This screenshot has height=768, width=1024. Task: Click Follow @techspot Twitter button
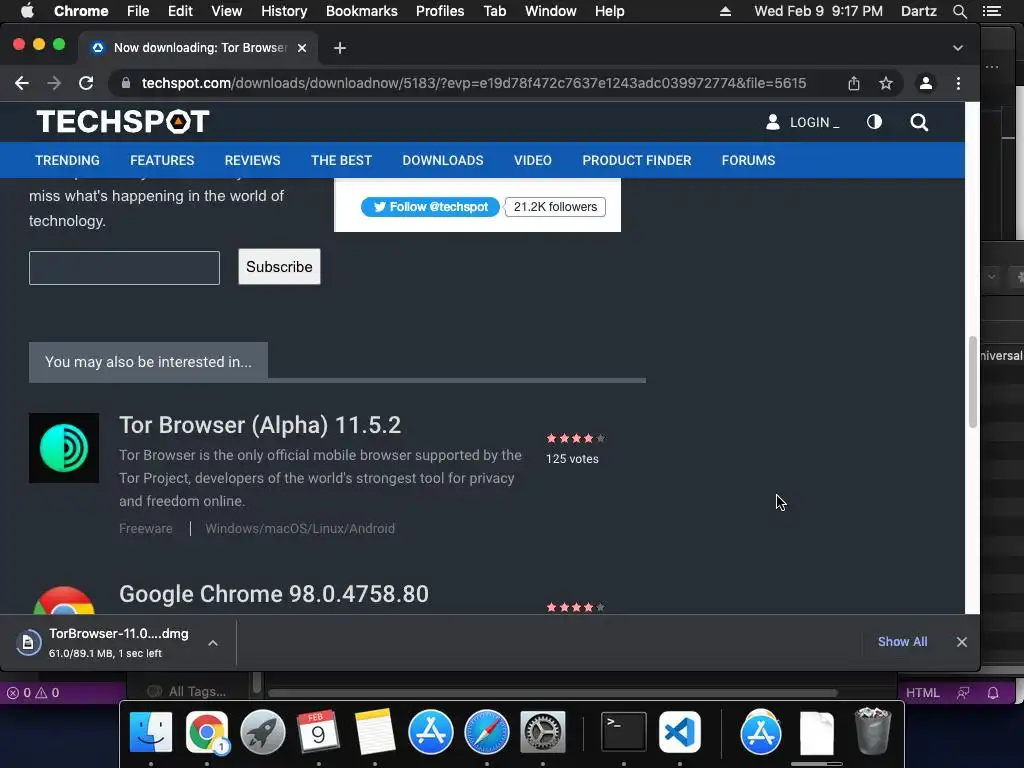[430, 207]
